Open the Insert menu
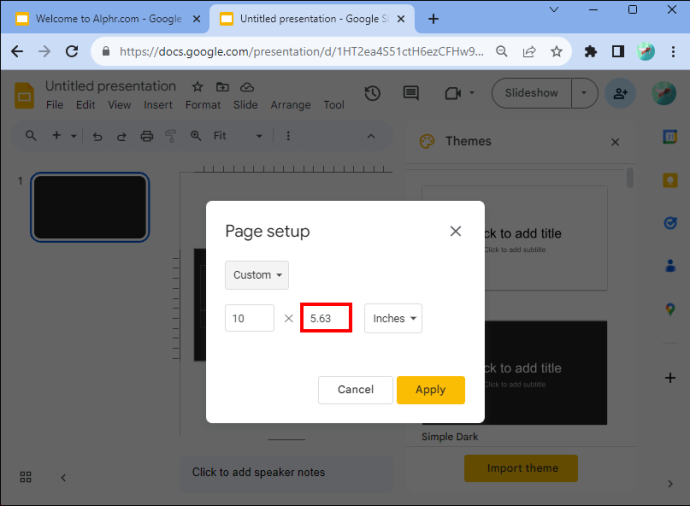Viewport: 690px width, 506px height. point(158,105)
